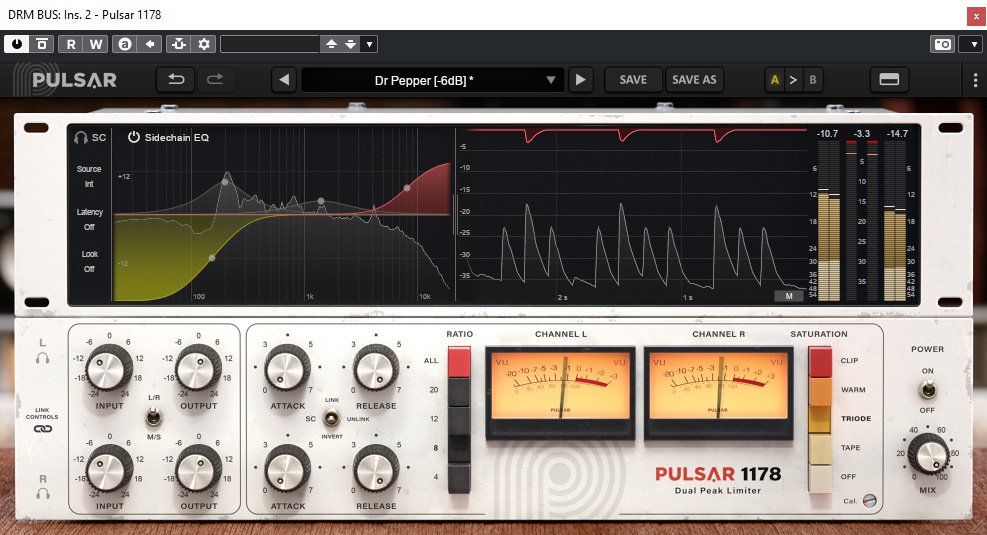987x535 pixels.
Task: Select the A compare state
Action: pos(774,80)
